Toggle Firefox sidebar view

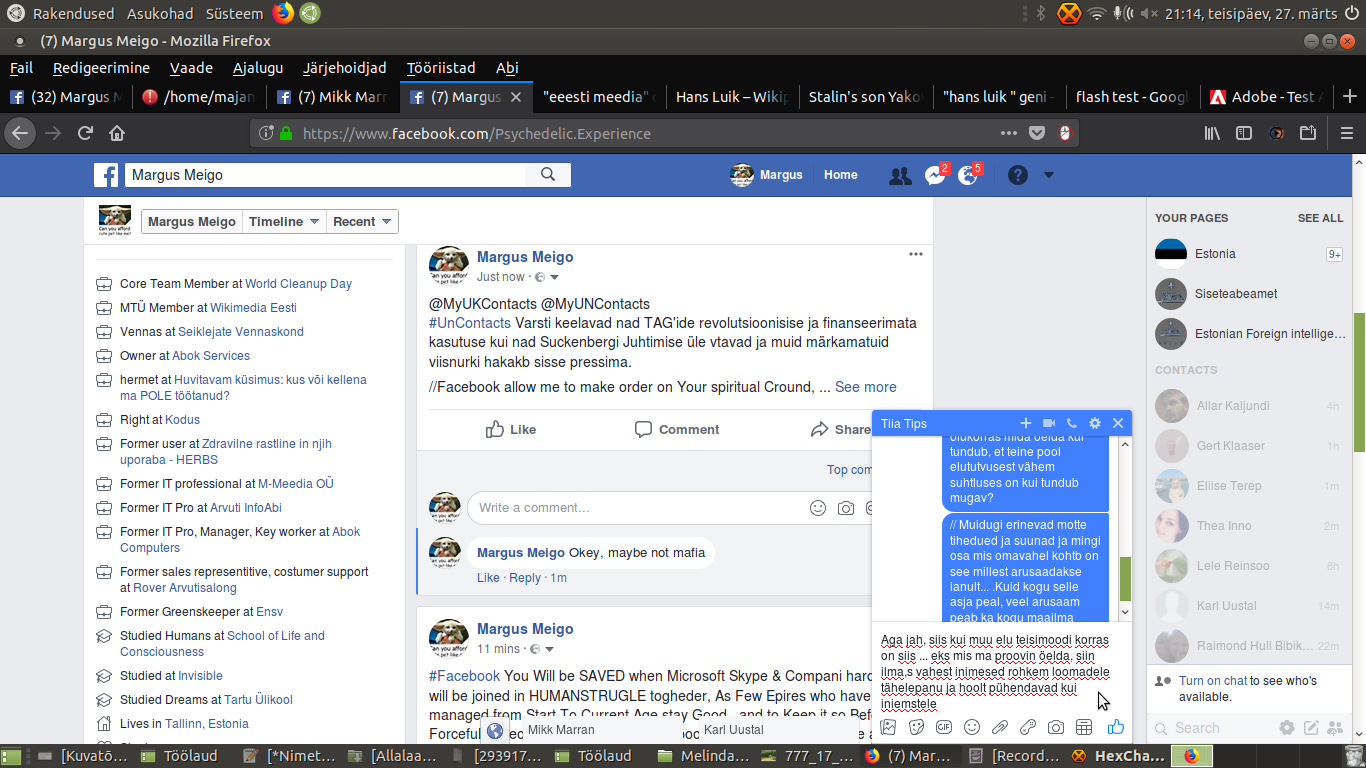(x=1244, y=133)
